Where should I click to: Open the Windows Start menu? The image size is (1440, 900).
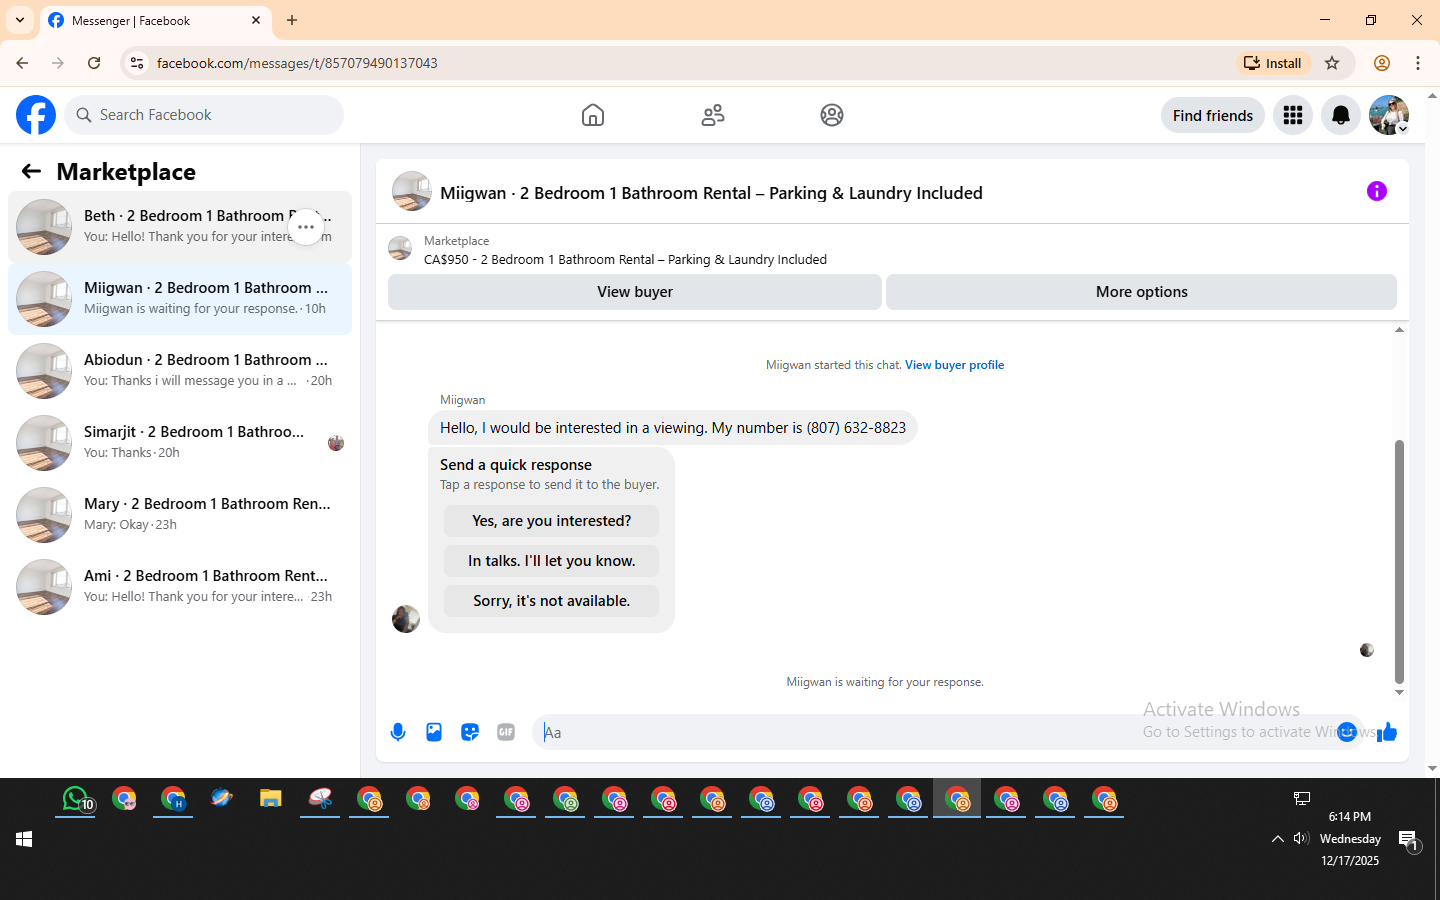tap(24, 839)
